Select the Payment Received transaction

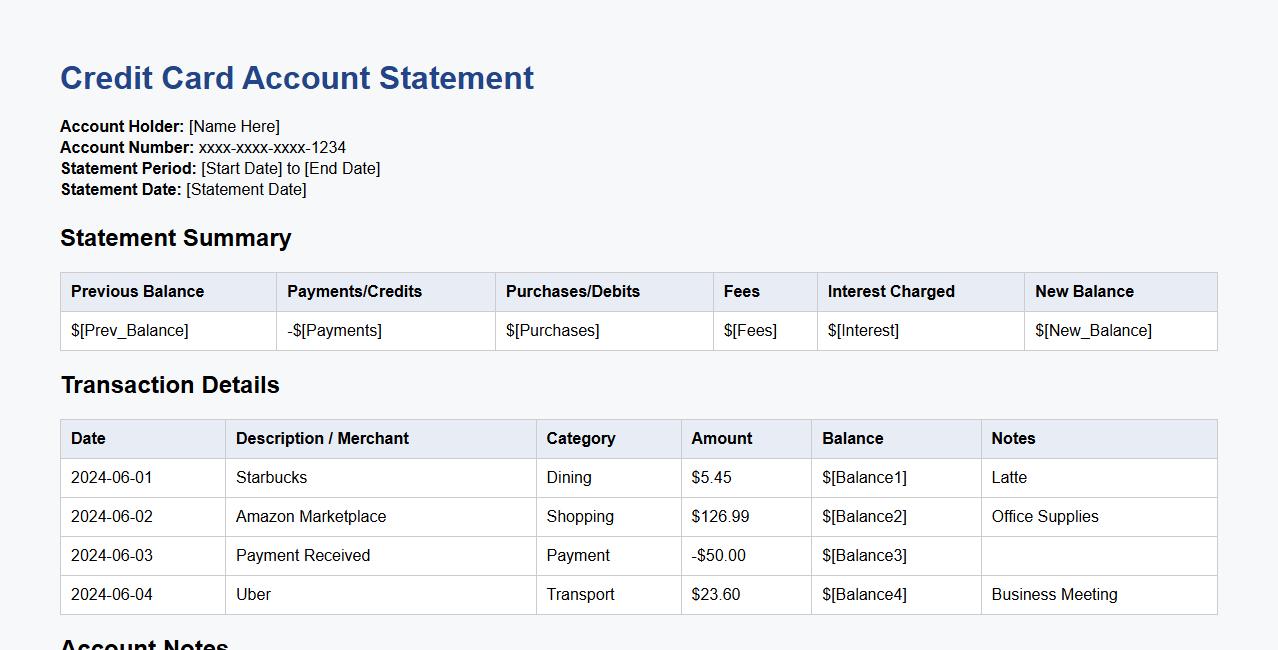pos(302,555)
